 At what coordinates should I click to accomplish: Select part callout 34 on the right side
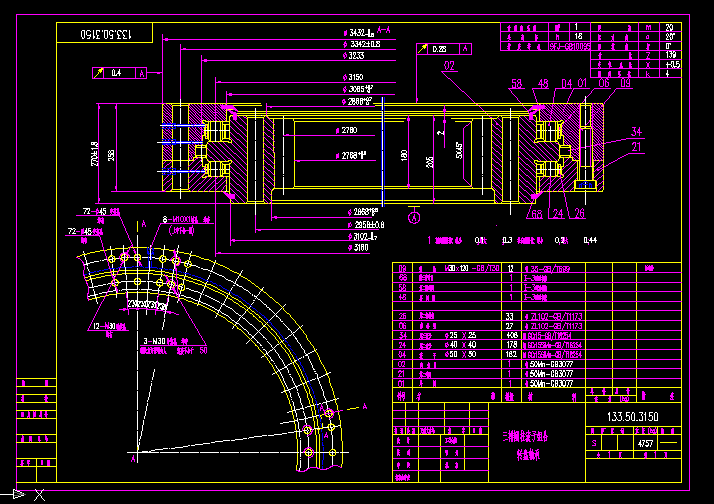(x=636, y=131)
